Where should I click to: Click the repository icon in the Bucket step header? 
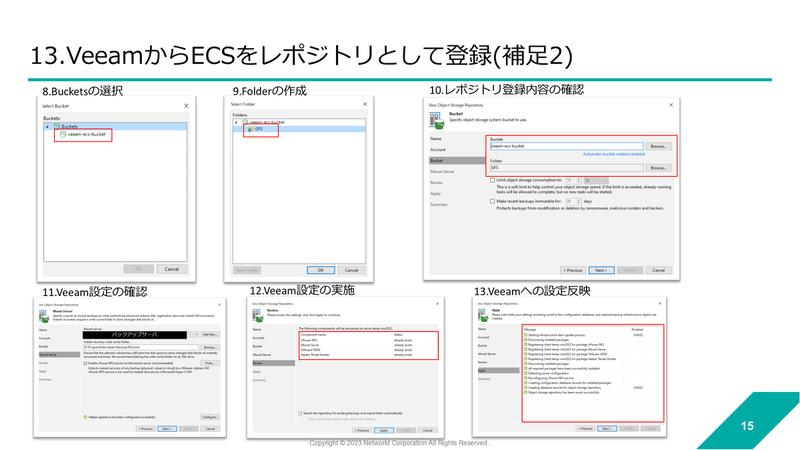click(x=437, y=120)
